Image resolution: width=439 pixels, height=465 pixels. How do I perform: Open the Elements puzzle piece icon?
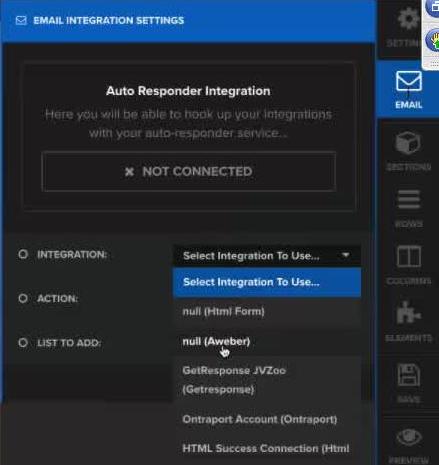tap(409, 313)
